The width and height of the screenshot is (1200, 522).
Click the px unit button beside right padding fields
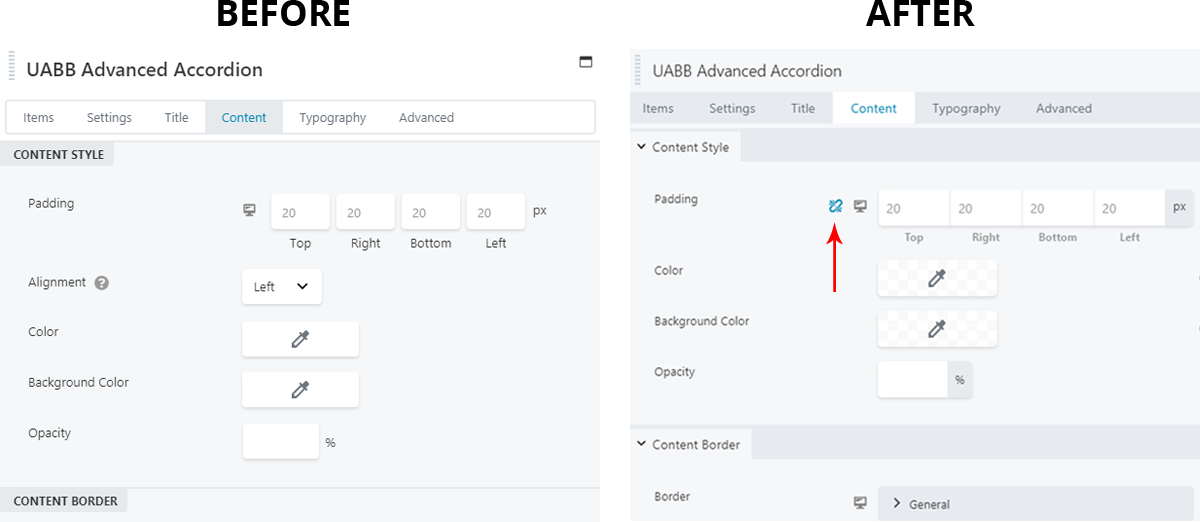tap(1179, 208)
